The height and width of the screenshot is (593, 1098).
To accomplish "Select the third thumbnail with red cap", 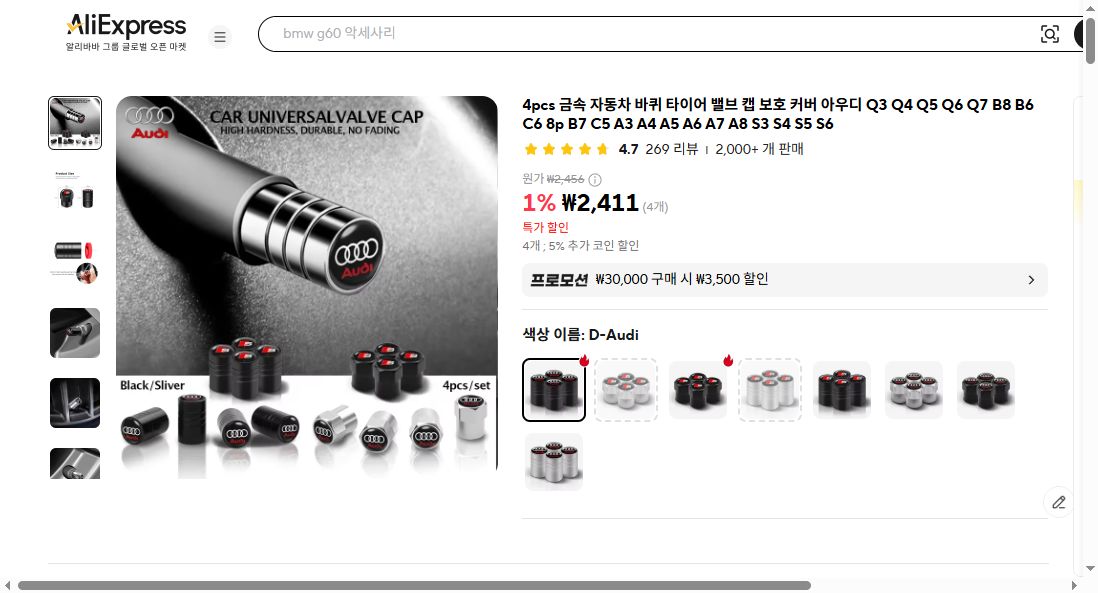I will click(x=75, y=263).
